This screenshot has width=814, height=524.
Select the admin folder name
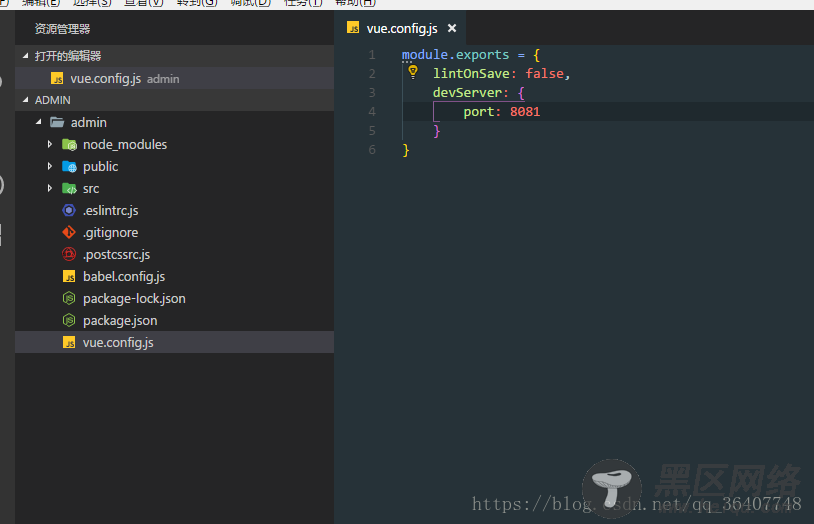[x=89, y=123]
